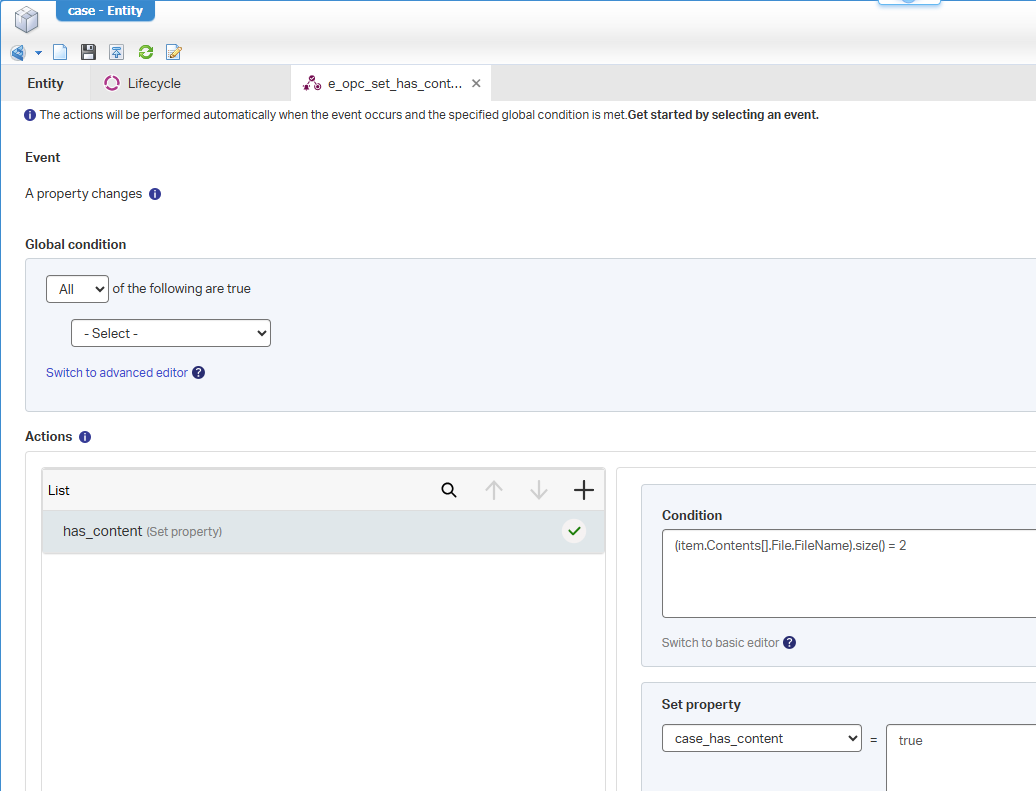The width and height of the screenshot is (1036, 791).
Task: Click the notepad with pencil toolbar icon
Action: (x=174, y=52)
